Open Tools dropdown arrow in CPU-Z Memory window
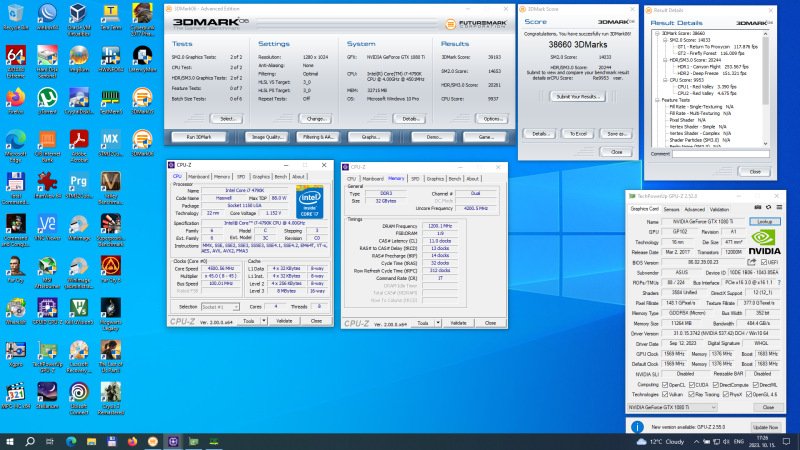The width and height of the screenshot is (800, 450). (x=438, y=323)
